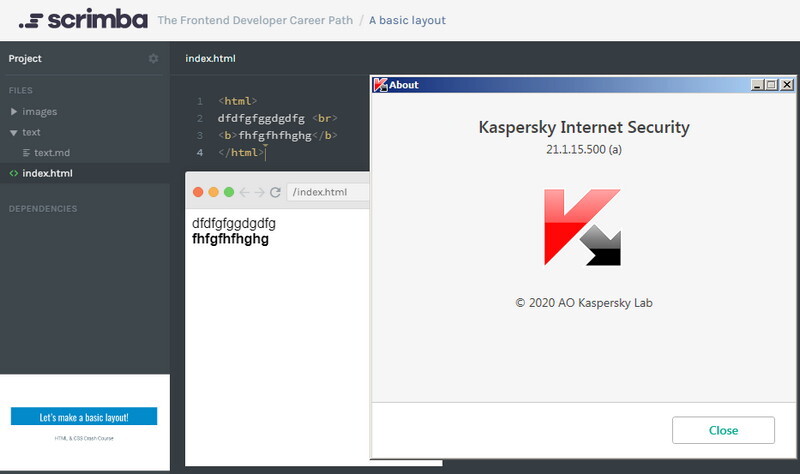Click the DEPENDENCIES section heading
The height and width of the screenshot is (474, 800).
point(43,209)
